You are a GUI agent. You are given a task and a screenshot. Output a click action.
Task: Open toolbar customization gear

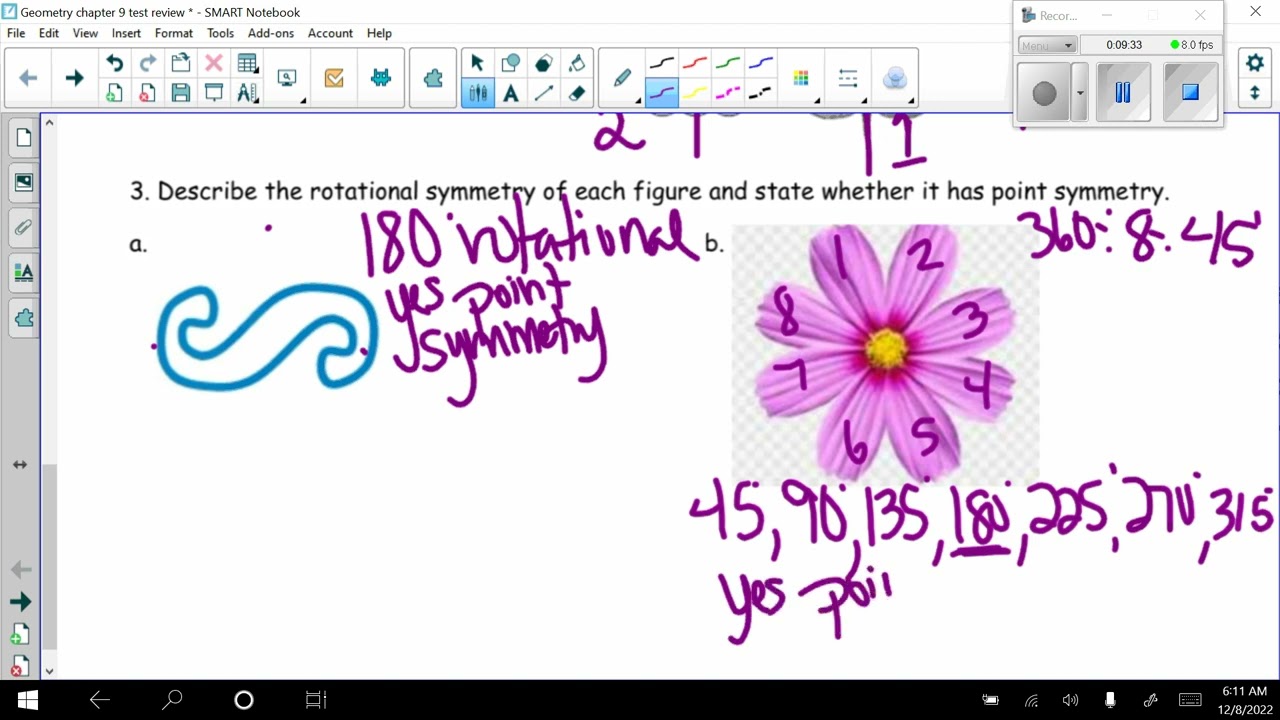[1255, 63]
